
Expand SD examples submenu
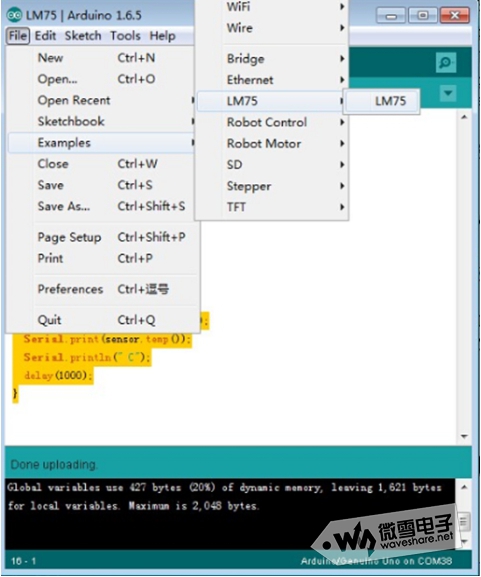click(272, 164)
